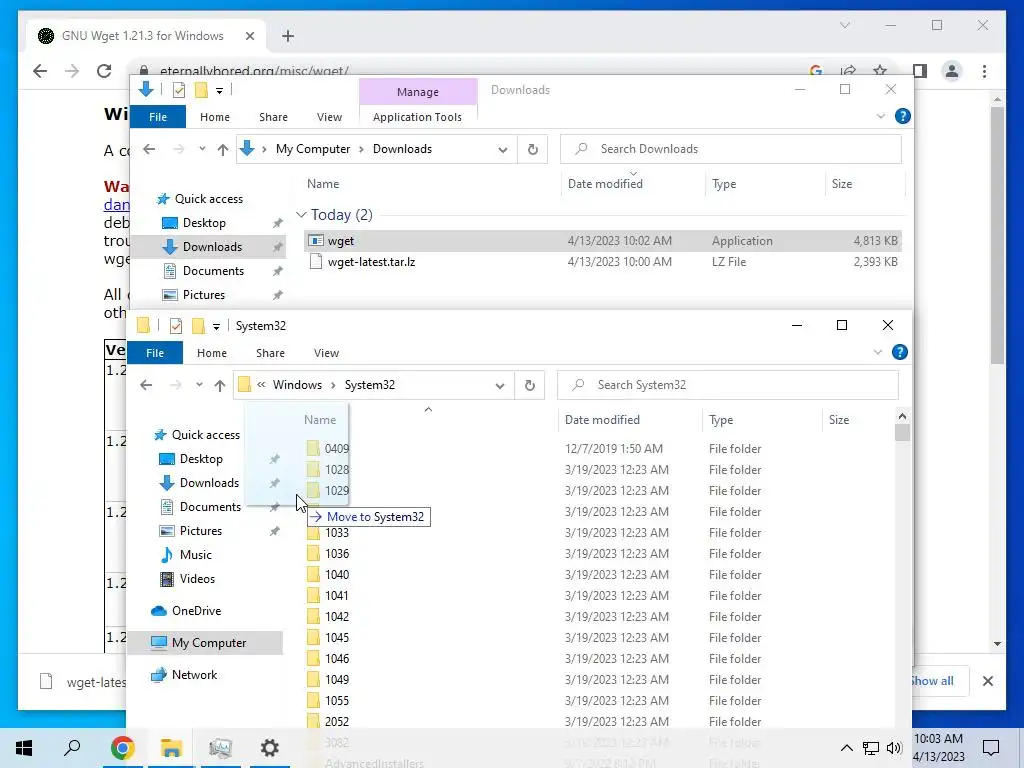
Task: Go back in the Downloads window
Action: tap(149, 149)
